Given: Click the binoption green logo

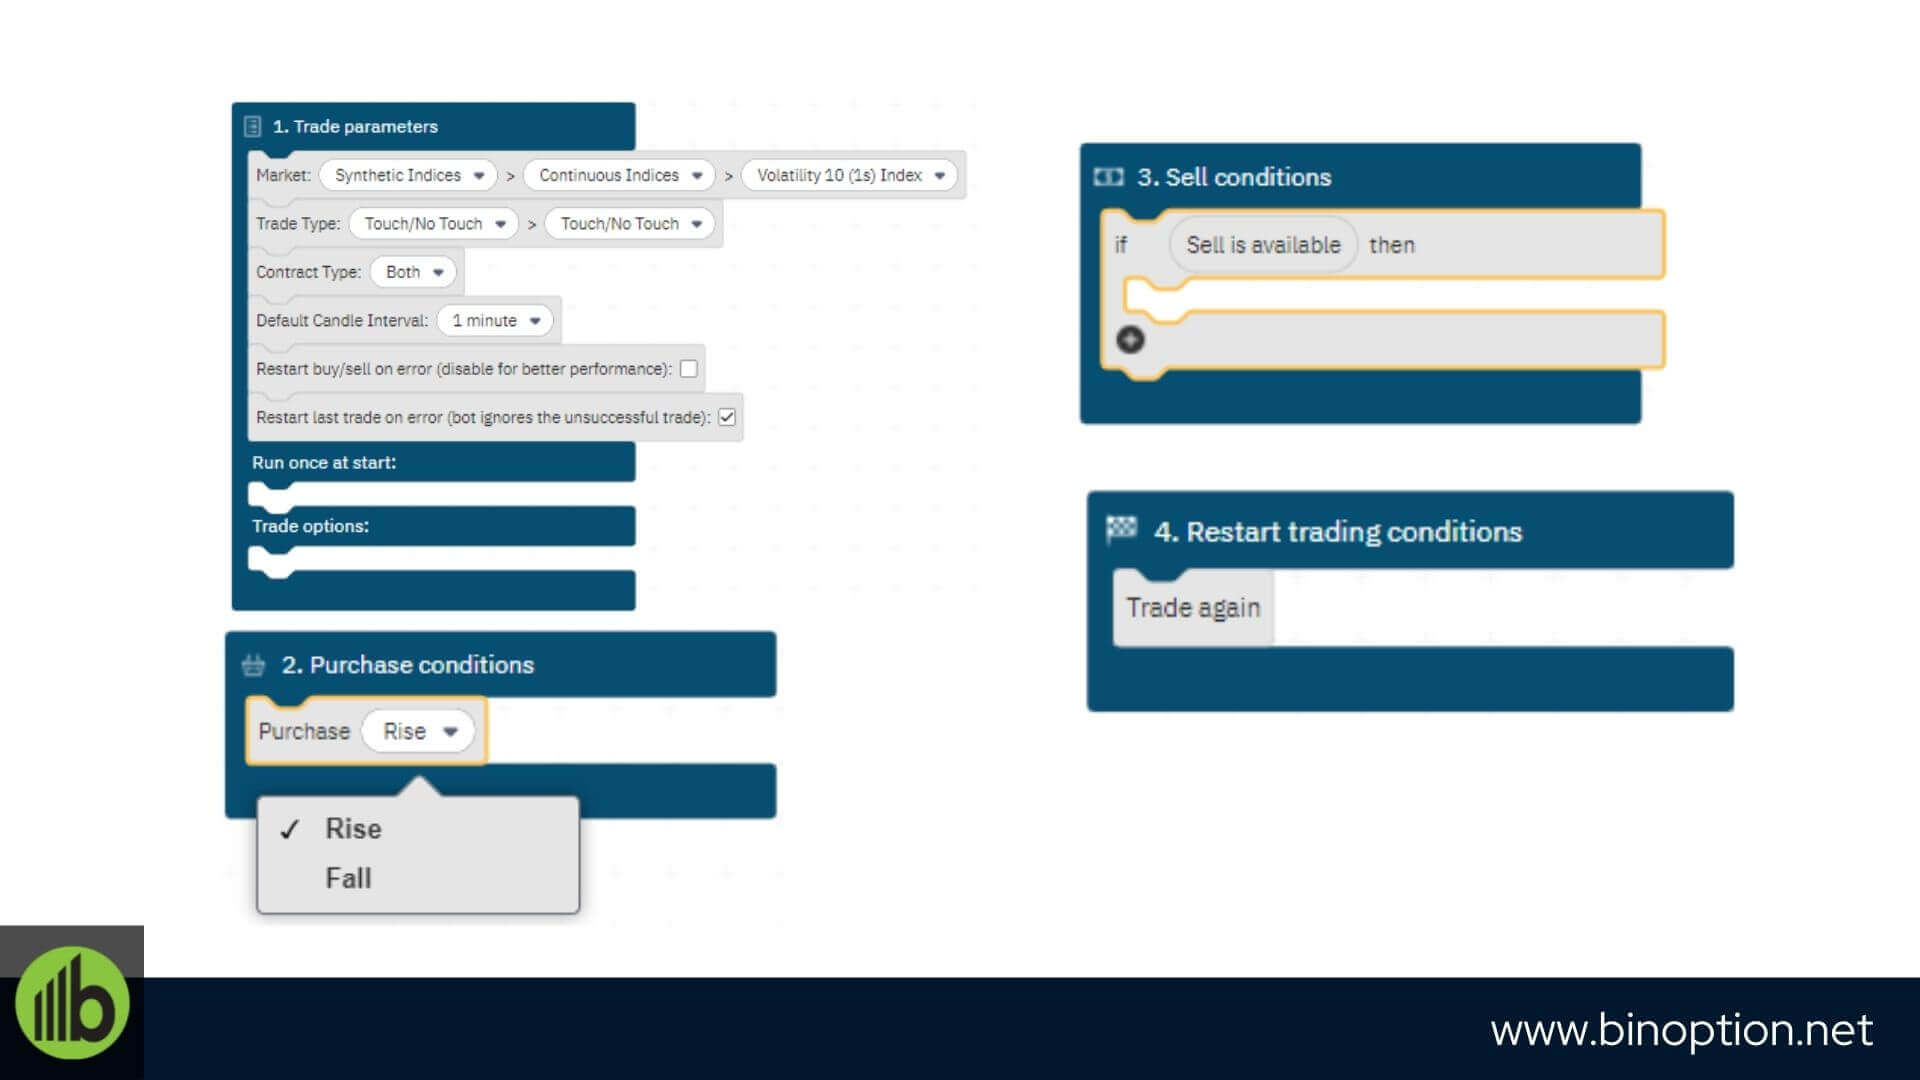Looking at the screenshot, I should [x=72, y=1003].
